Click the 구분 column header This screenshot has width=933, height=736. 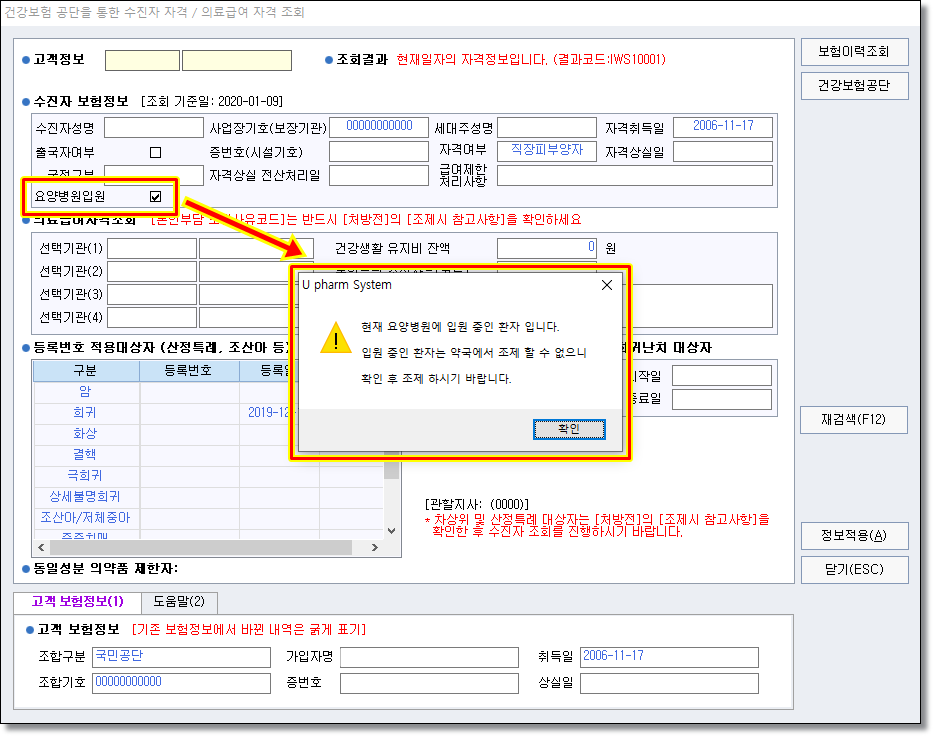pos(85,371)
